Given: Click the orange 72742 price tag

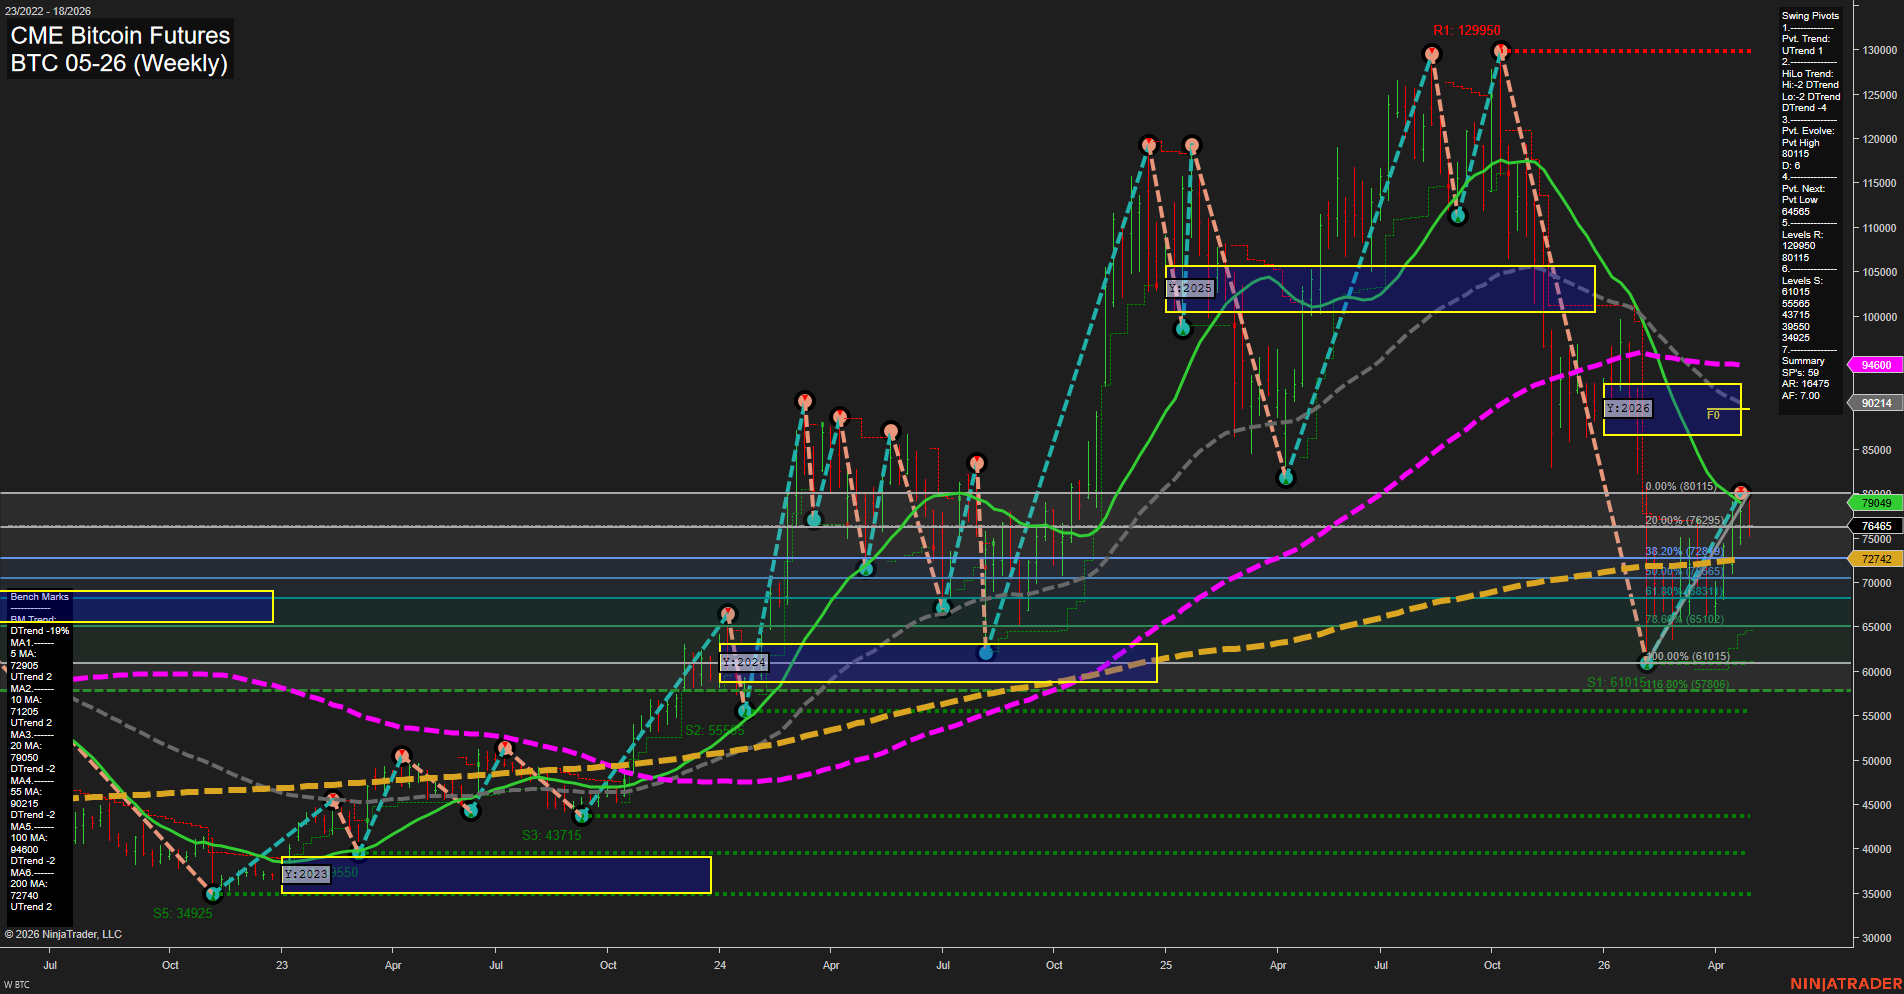Looking at the screenshot, I should pyautogui.click(x=1875, y=559).
